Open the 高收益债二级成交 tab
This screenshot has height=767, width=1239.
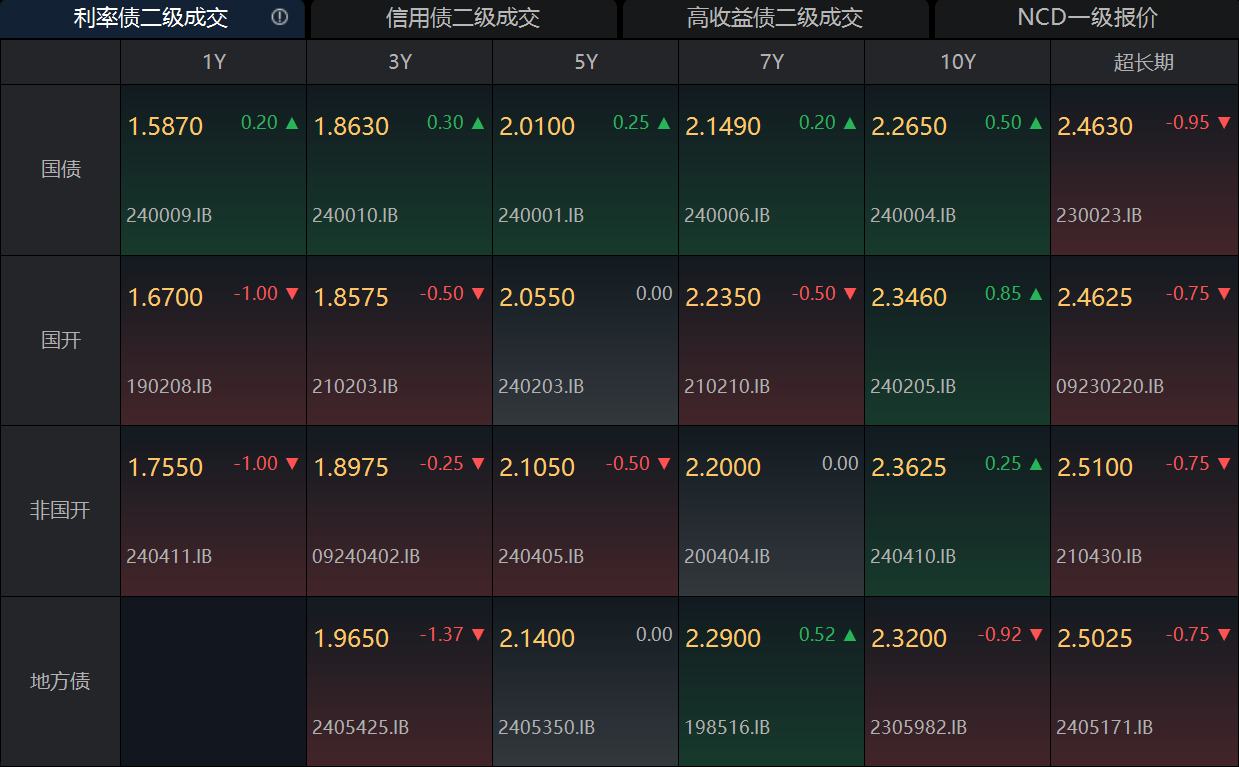click(775, 19)
